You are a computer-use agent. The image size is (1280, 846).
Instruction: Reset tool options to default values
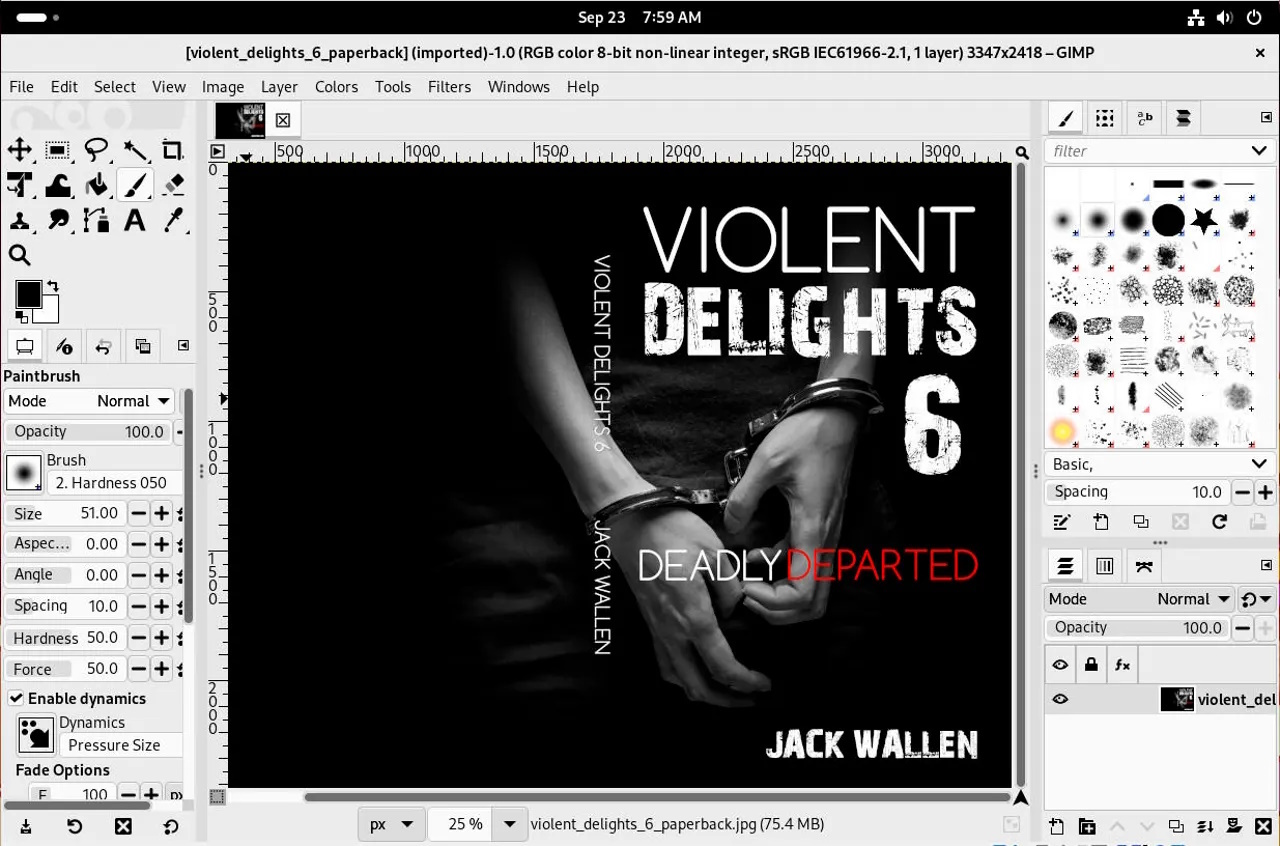coord(171,826)
